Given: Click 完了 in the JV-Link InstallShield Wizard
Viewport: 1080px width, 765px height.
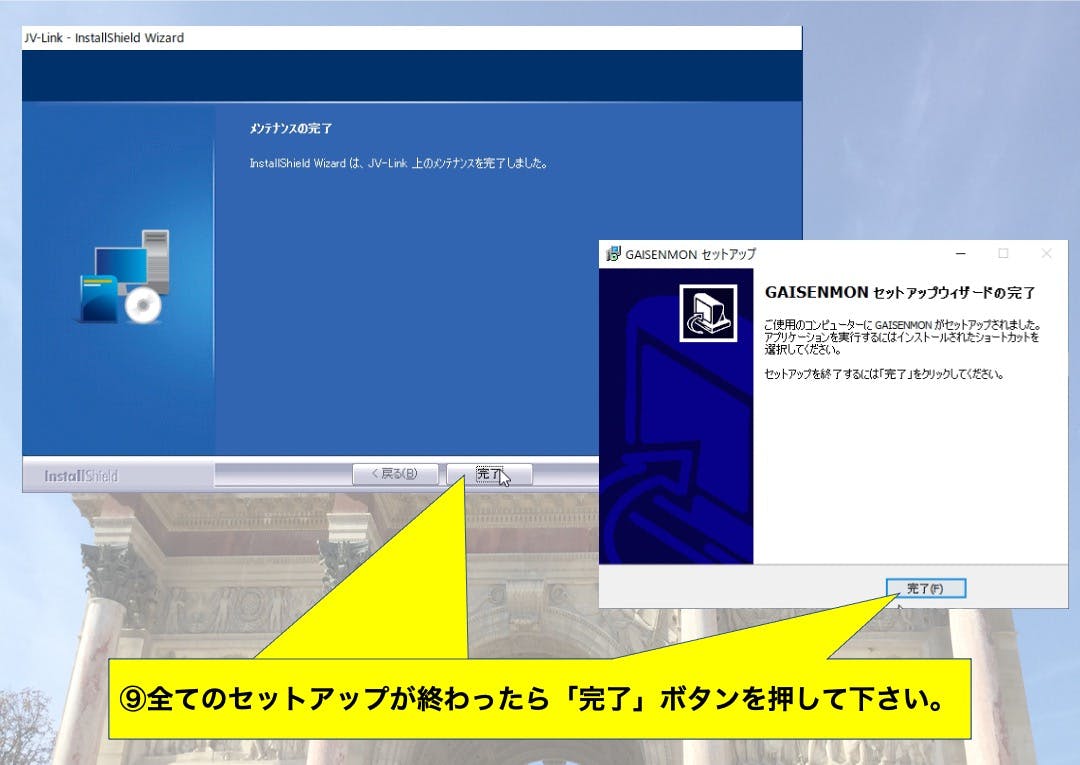Looking at the screenshot, I should [489, 474].
